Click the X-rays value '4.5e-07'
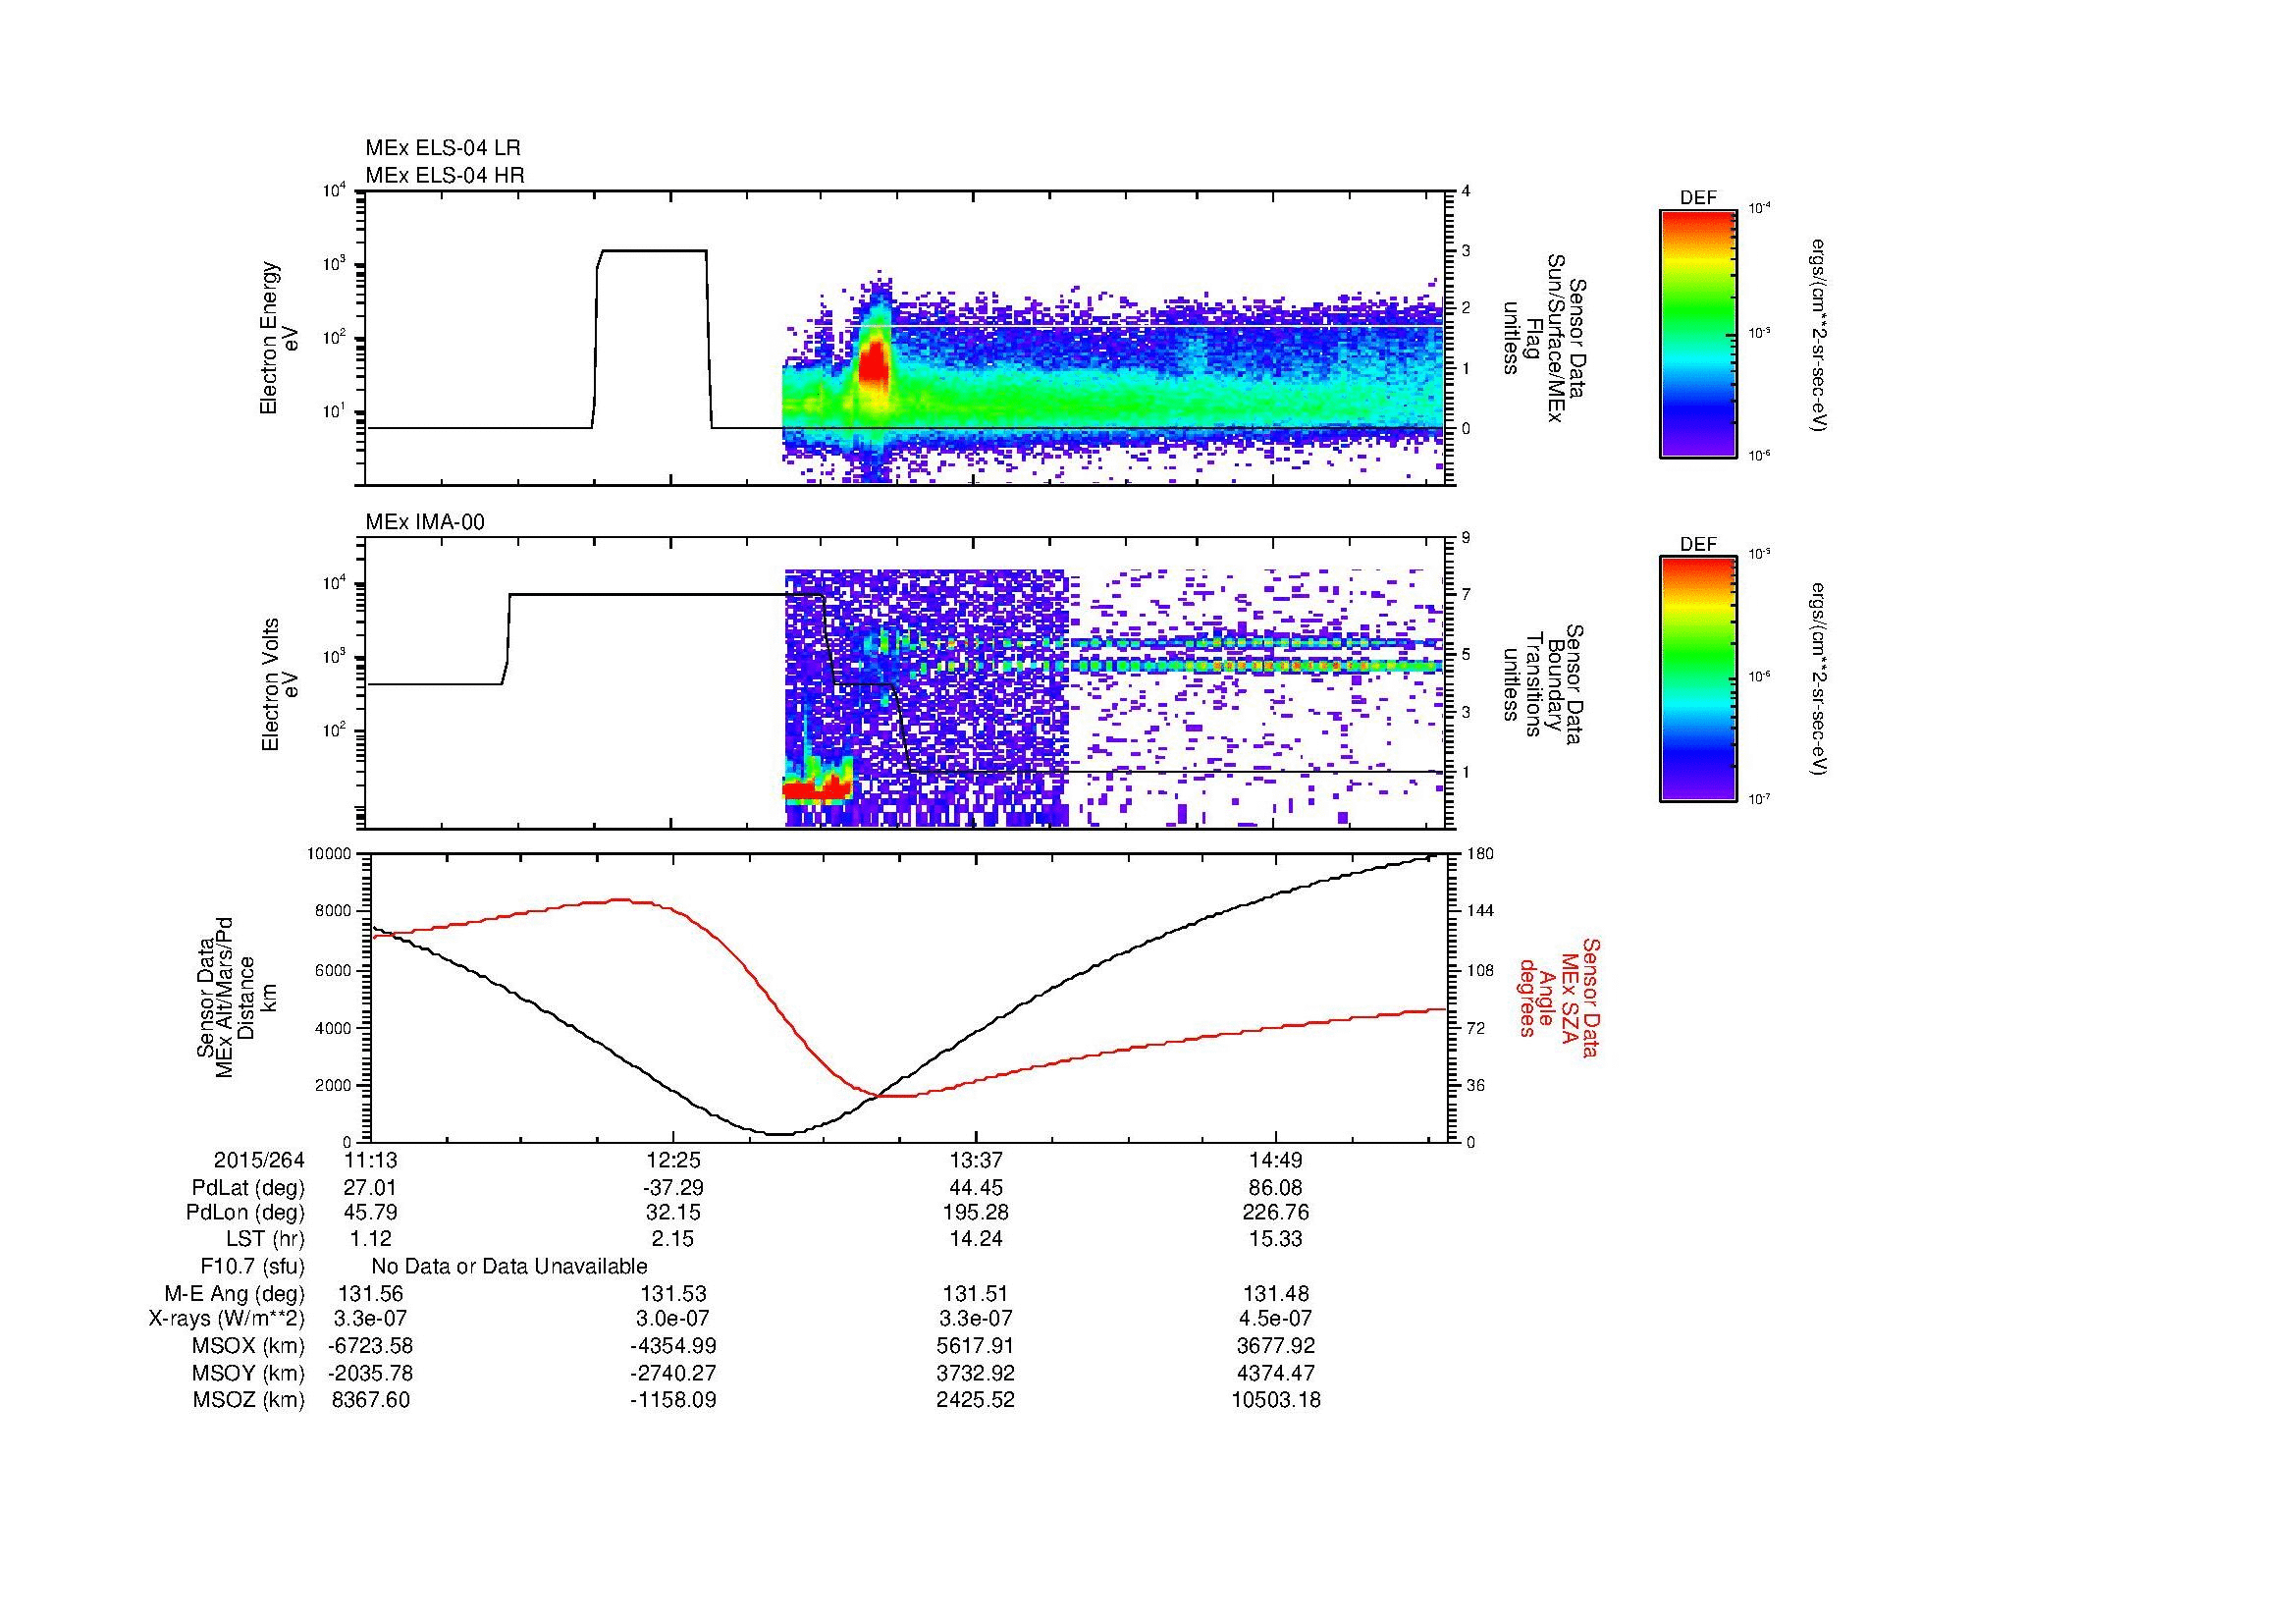 pyautogui.click(x=1276, y=1319)
